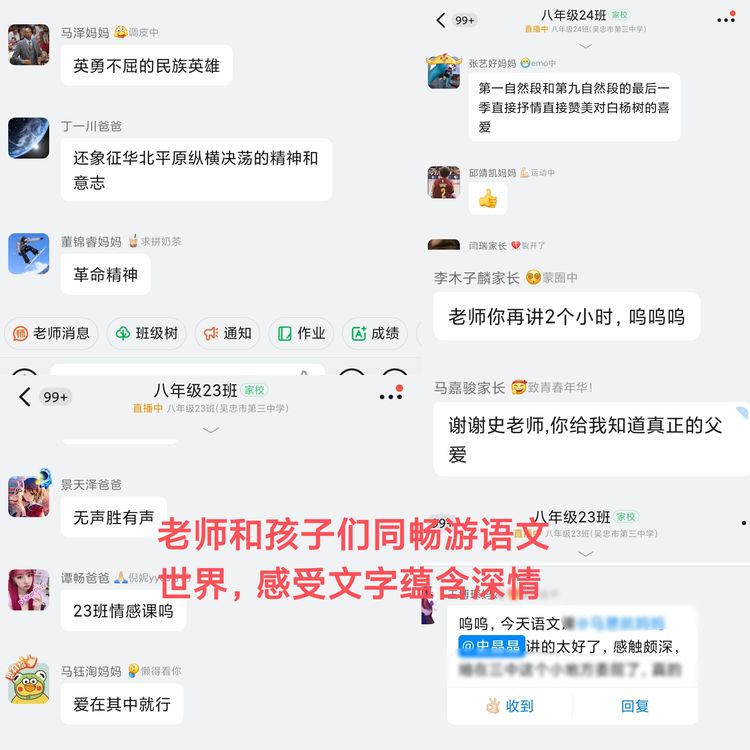Viewport: 750px width, 750px height.
Task: Tap the thumbs-up message from 邱靖凯妈妈
Action: pos(488,199)
